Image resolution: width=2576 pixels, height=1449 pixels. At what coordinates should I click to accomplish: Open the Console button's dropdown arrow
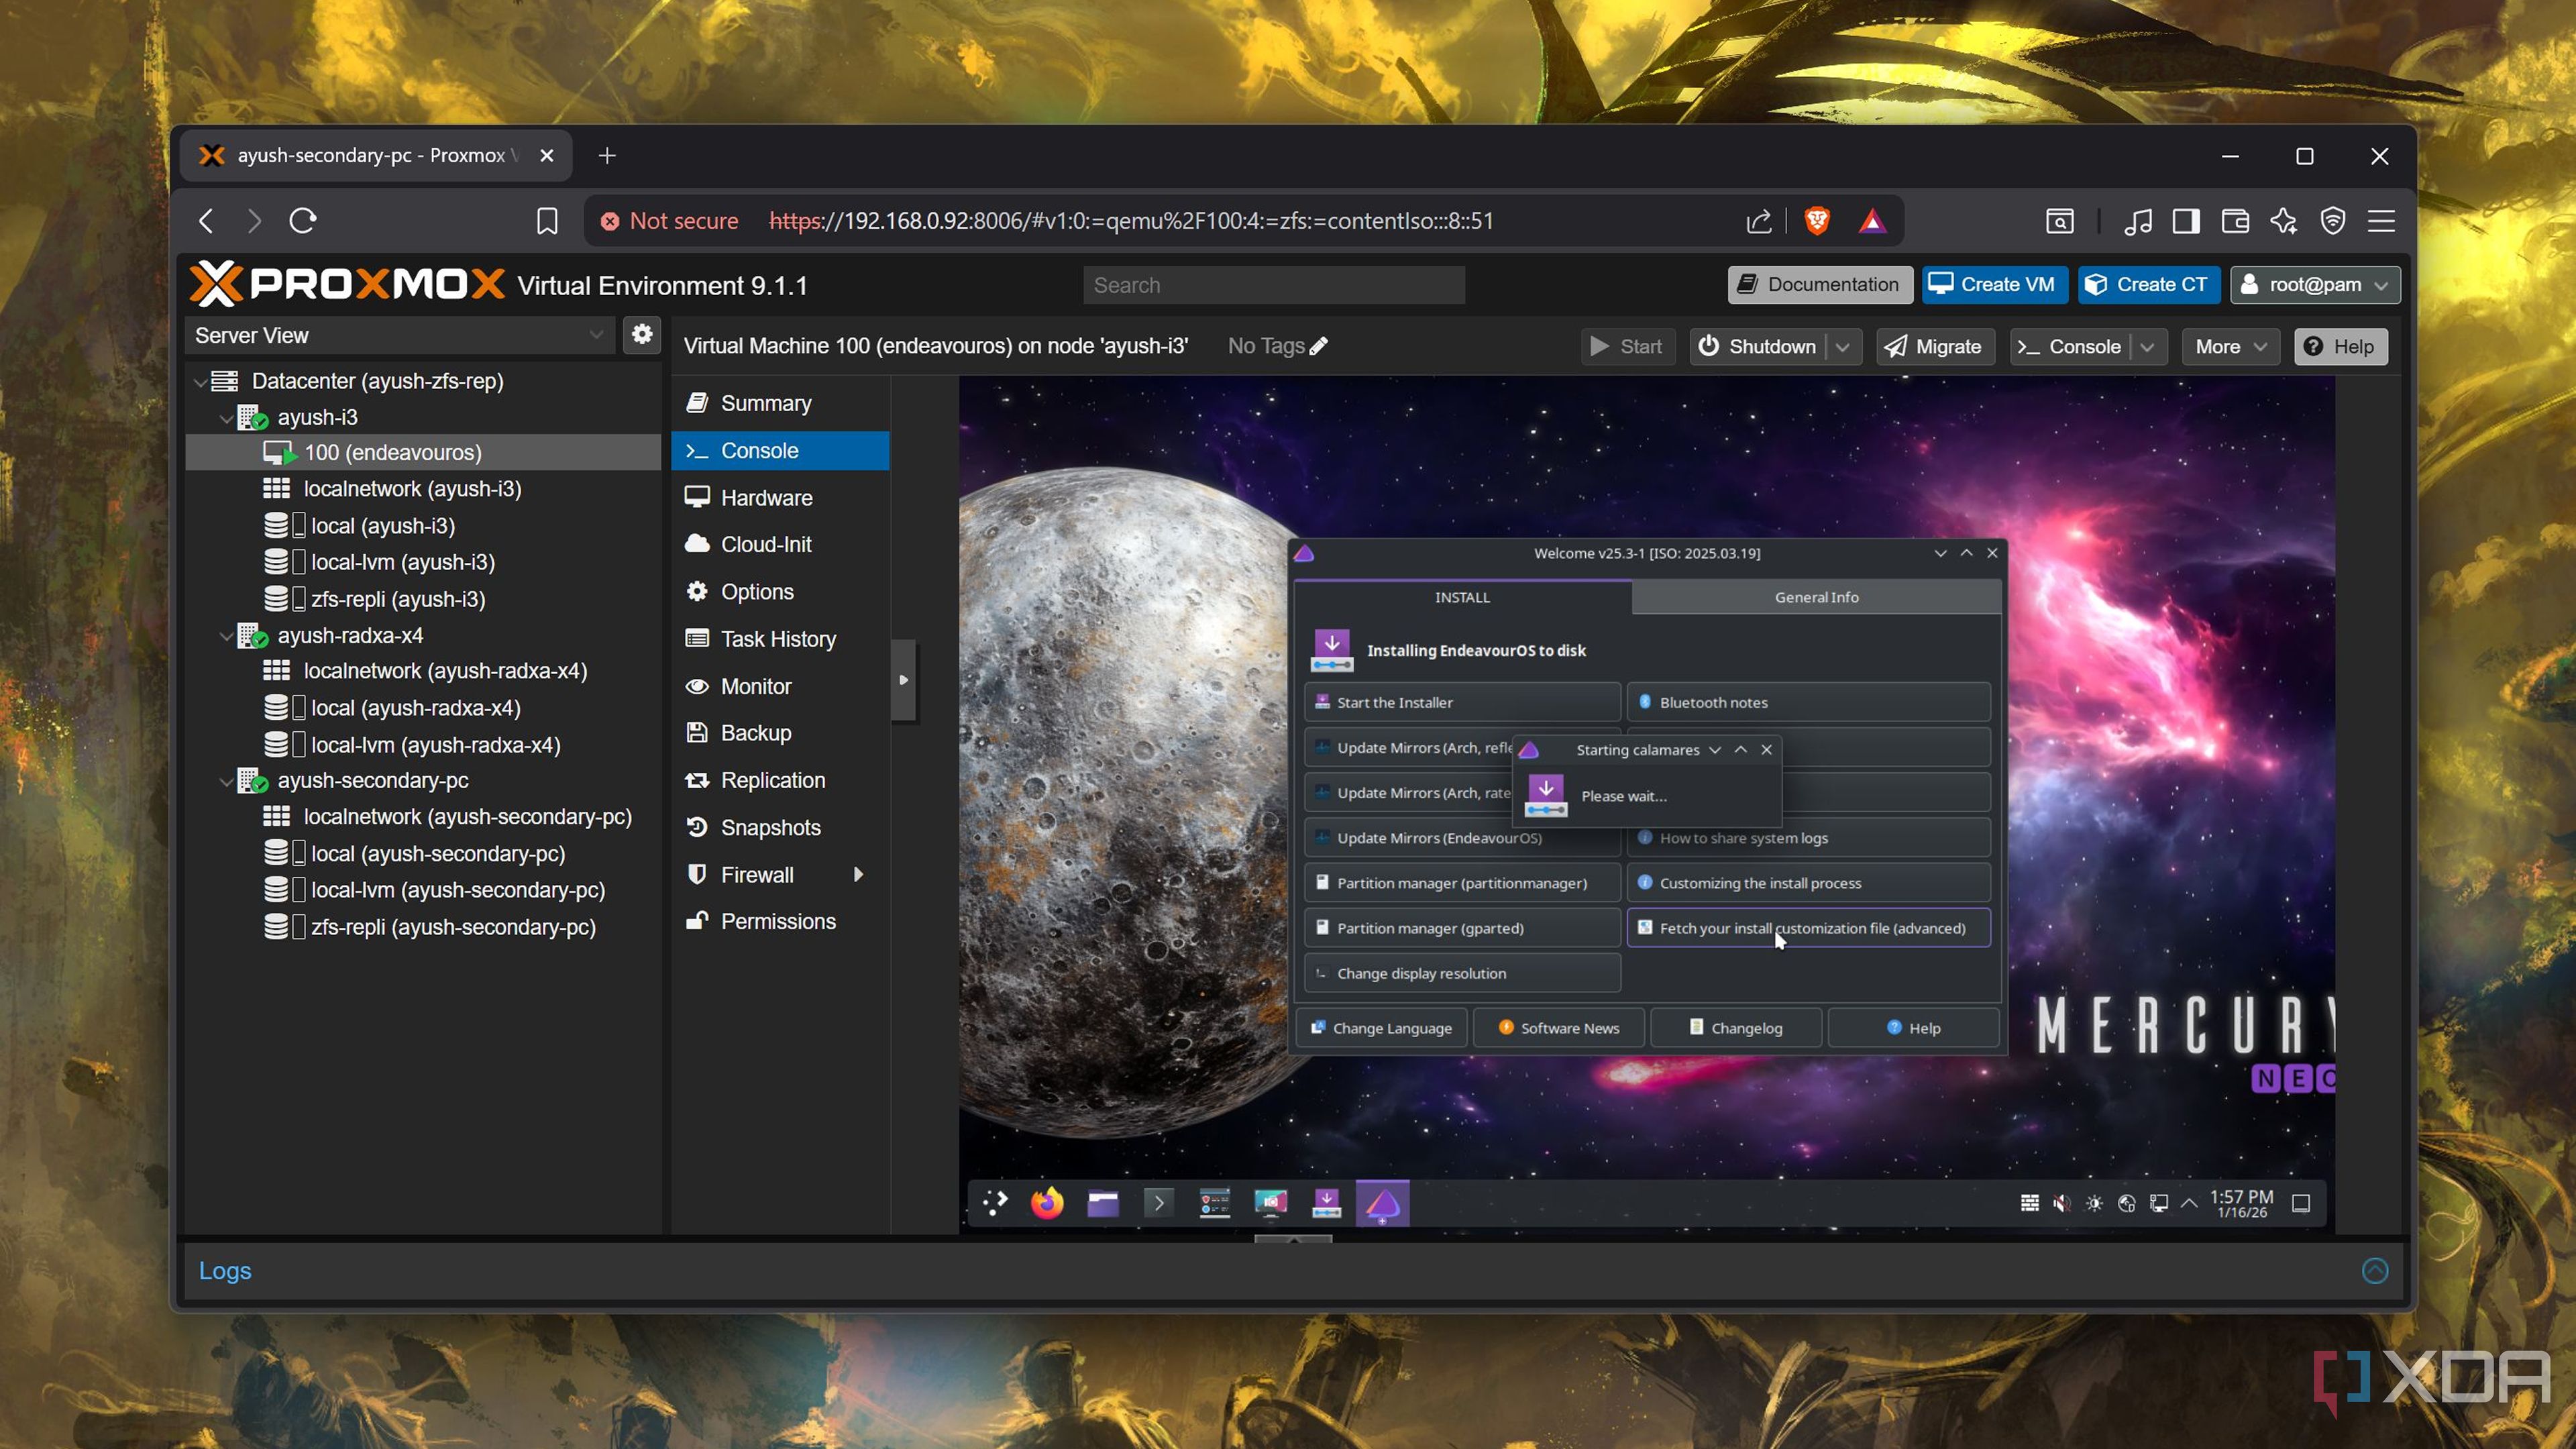tap(2147, 346)
